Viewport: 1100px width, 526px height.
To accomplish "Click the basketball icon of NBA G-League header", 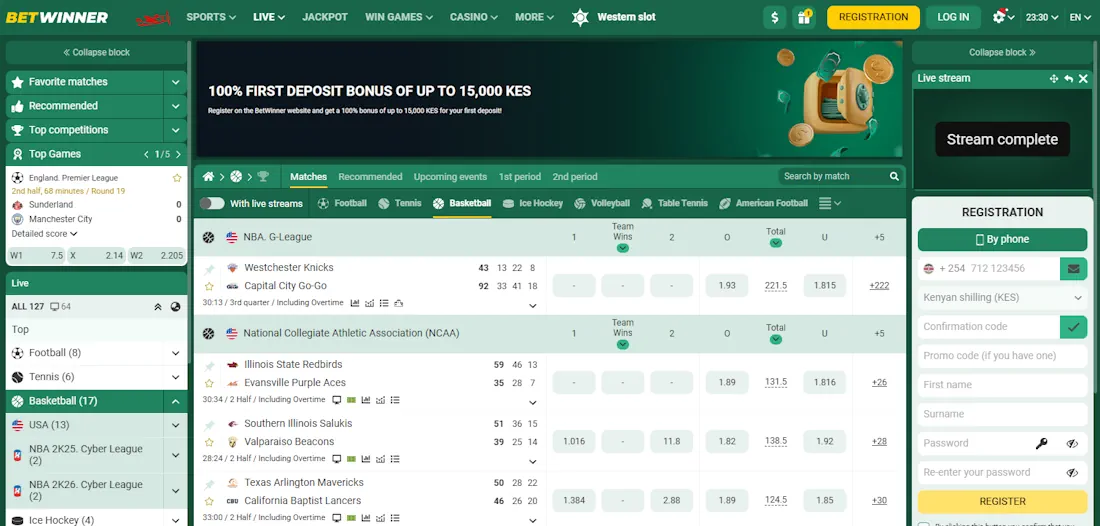I will 208,238.
